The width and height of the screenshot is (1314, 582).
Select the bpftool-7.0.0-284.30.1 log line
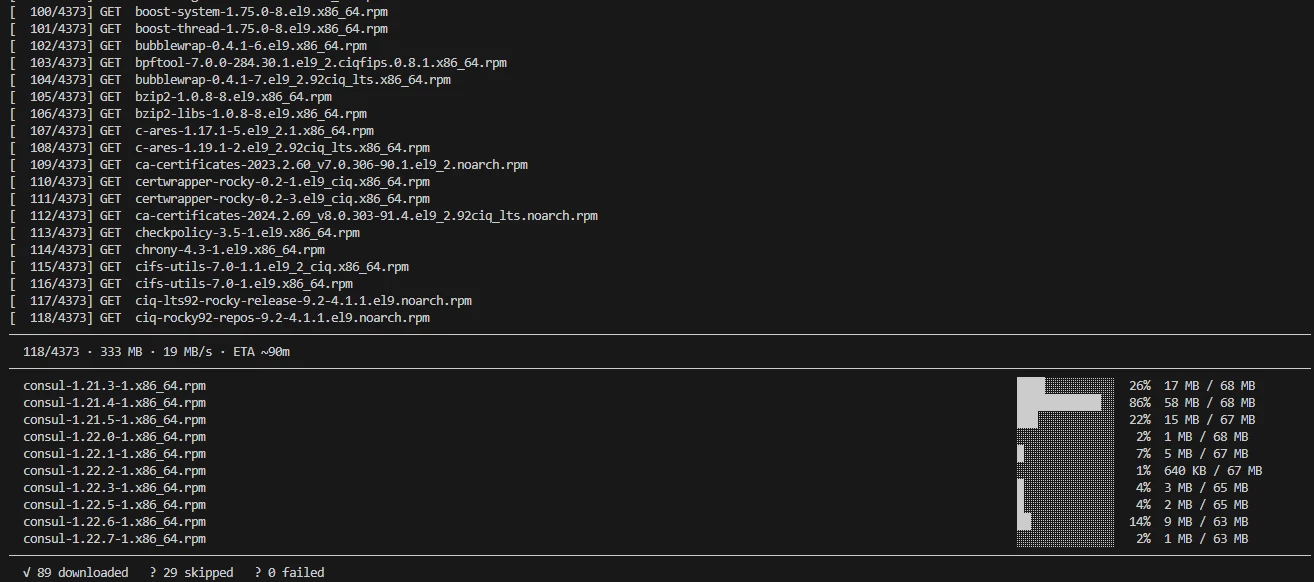[258, 63]
